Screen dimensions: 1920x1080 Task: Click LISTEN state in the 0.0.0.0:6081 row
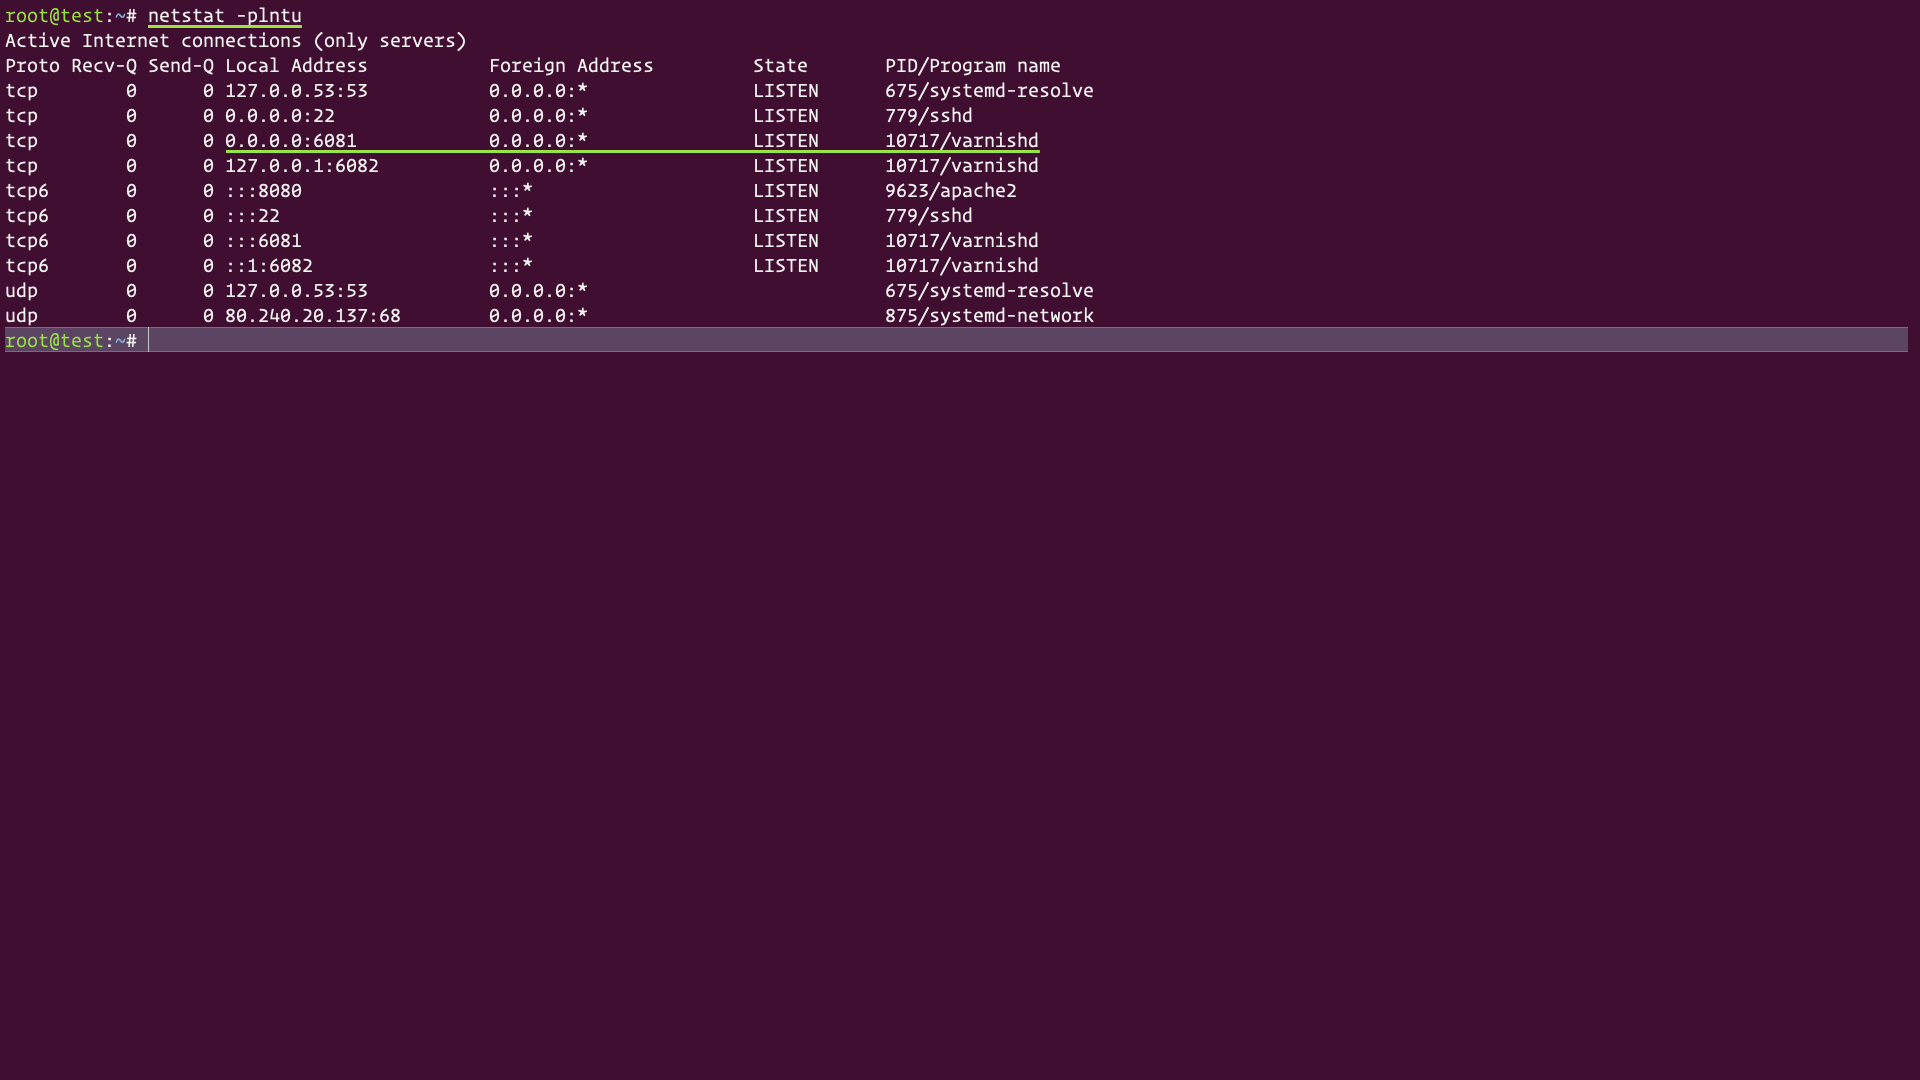tap(786, 141)
